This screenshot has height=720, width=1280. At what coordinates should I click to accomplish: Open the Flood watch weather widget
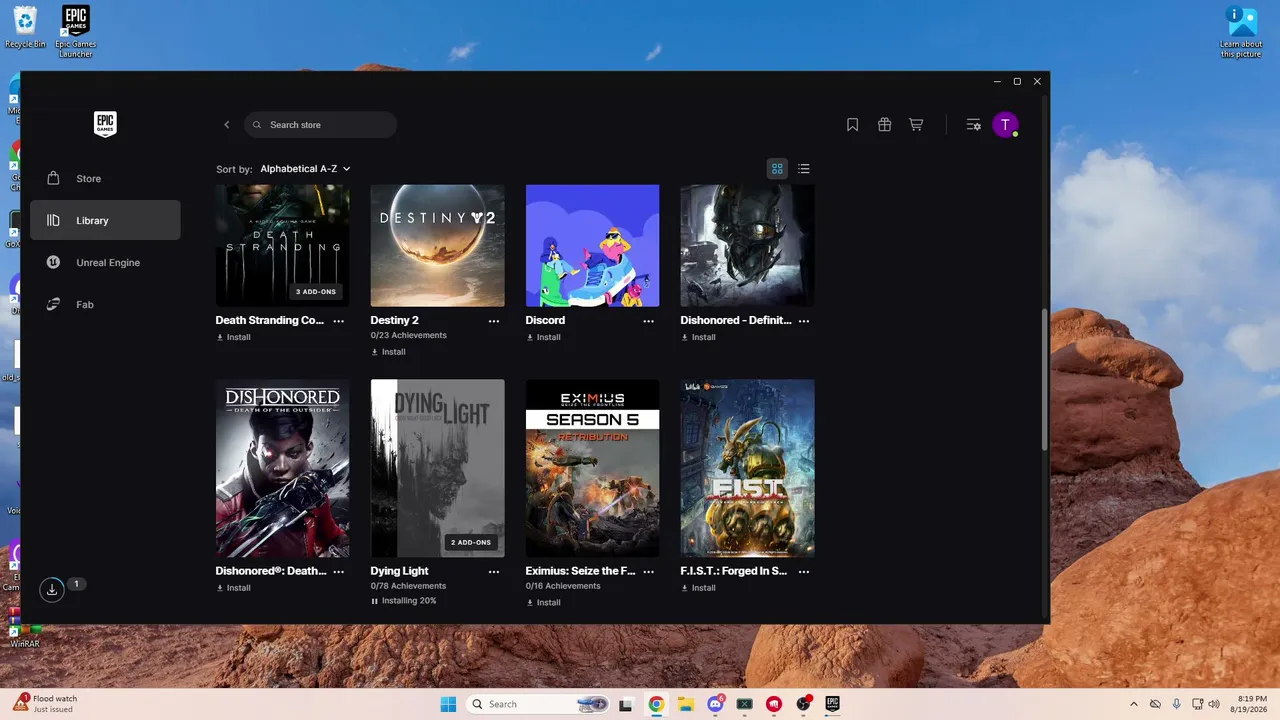(x=46, y=704)
